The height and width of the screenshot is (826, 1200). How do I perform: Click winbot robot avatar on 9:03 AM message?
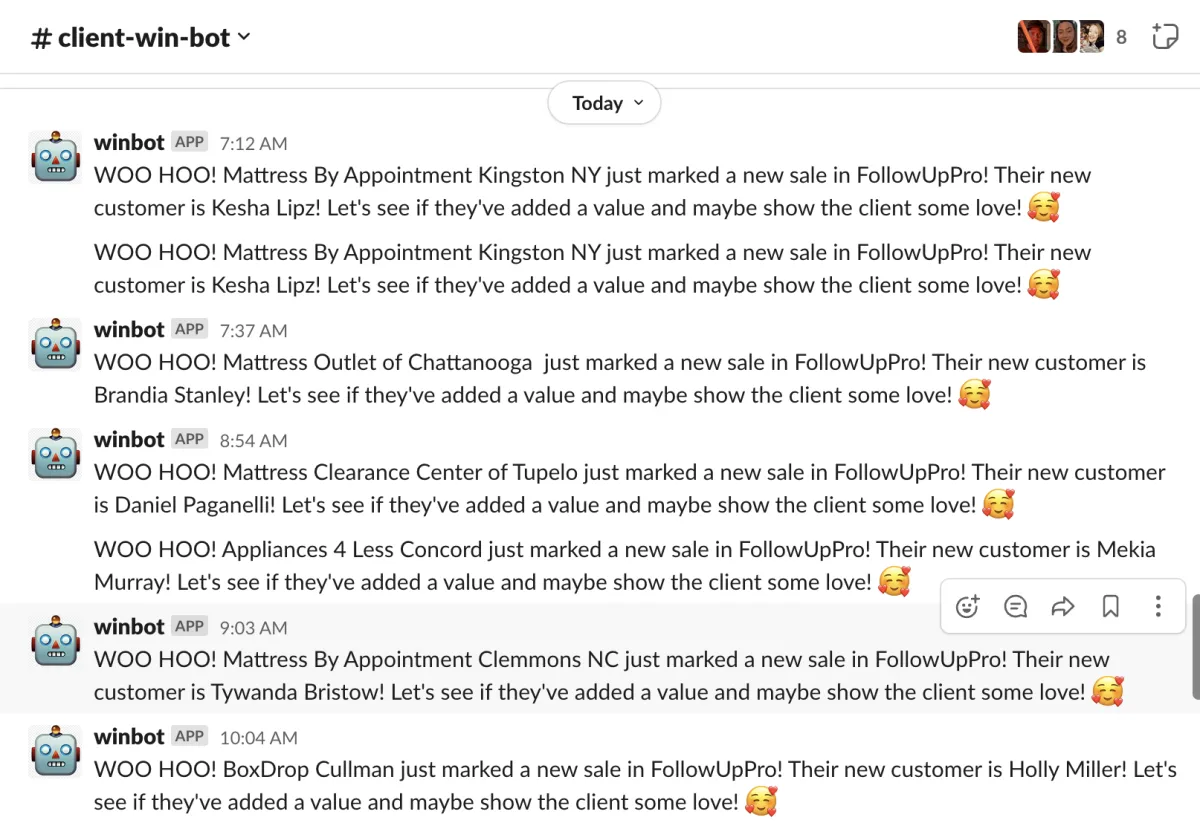click(x=55, y=640)
